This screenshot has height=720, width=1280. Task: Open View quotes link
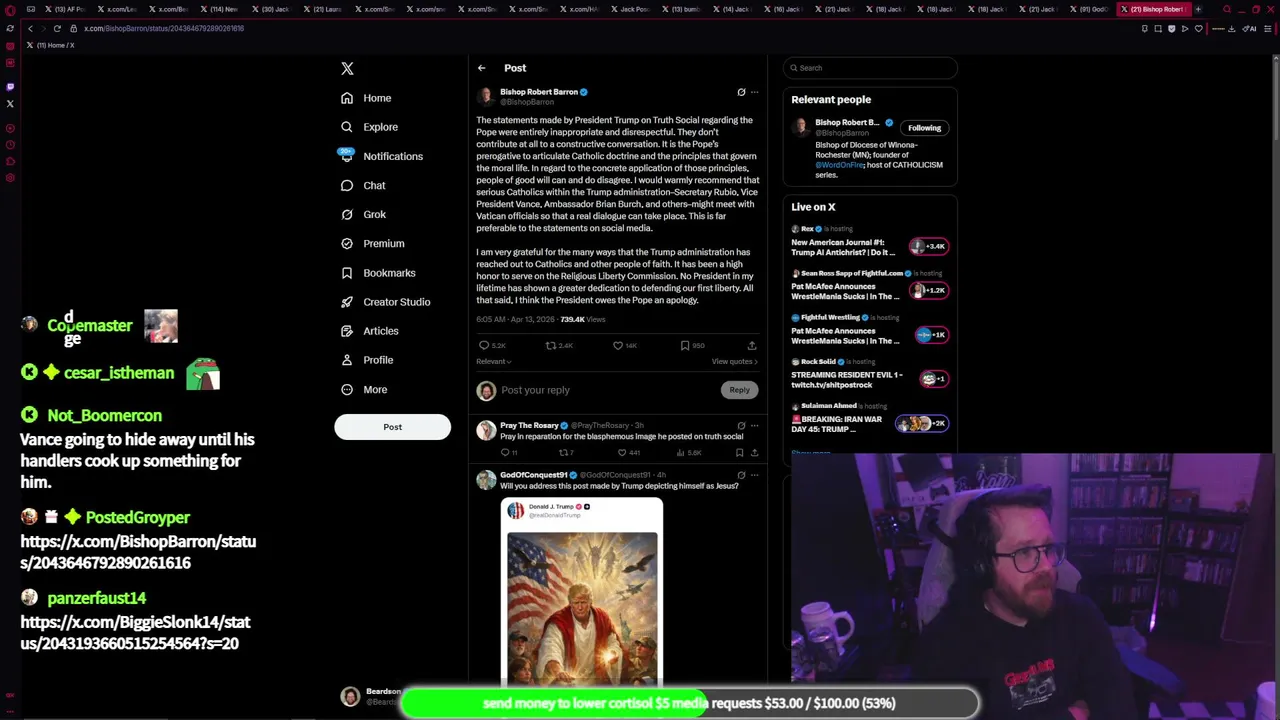[x=735, y=362]
